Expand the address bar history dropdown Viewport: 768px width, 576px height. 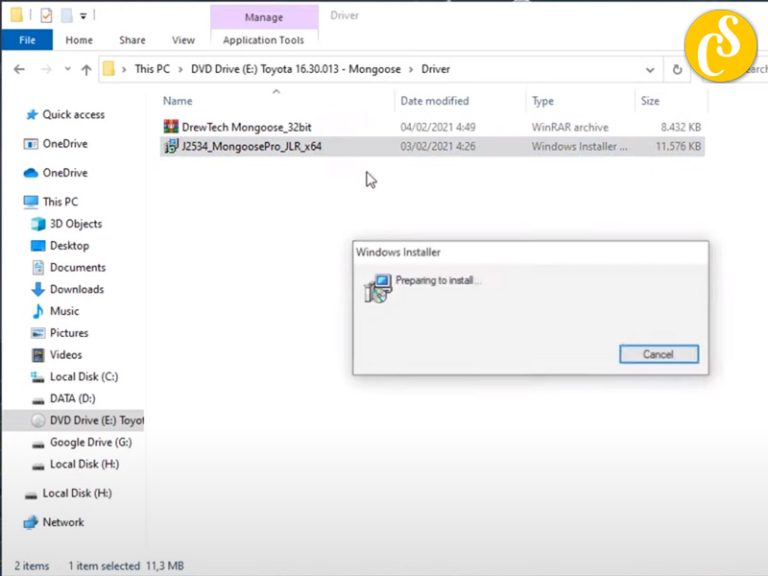(650, 70)
